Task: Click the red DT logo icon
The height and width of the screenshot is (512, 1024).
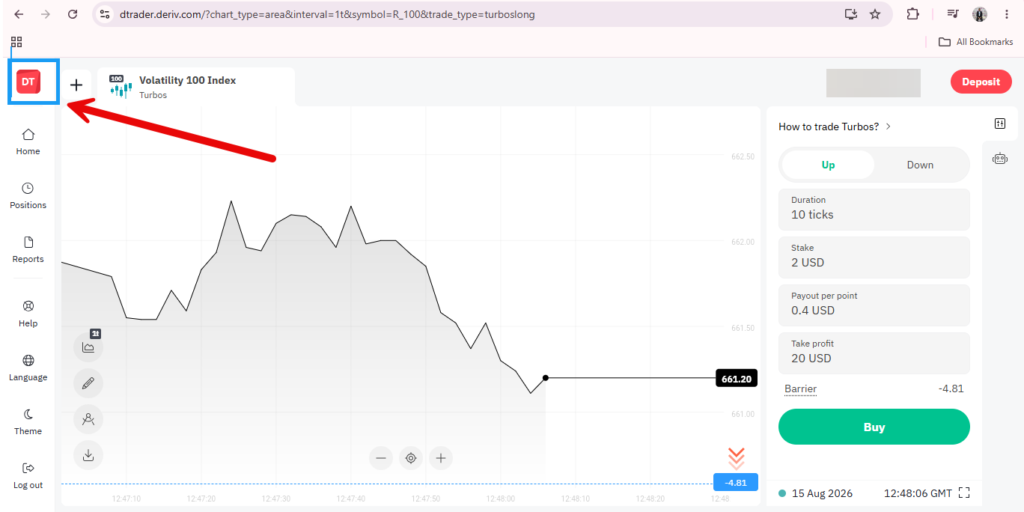Action: coord(28,82)
